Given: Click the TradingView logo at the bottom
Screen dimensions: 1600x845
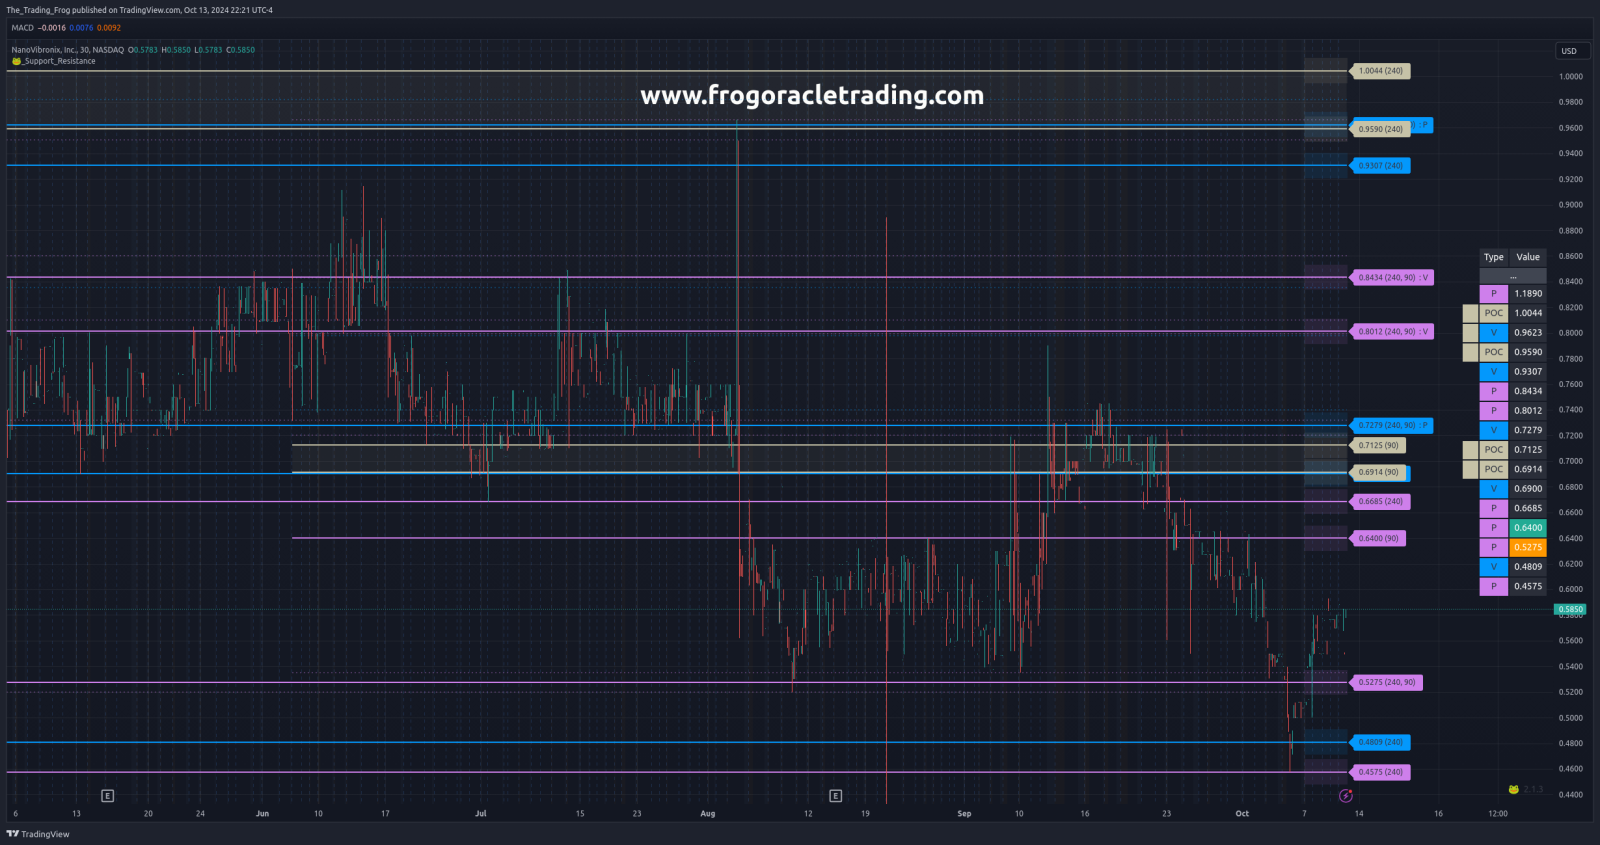Looking at the screenshot, I should (38, 834).
